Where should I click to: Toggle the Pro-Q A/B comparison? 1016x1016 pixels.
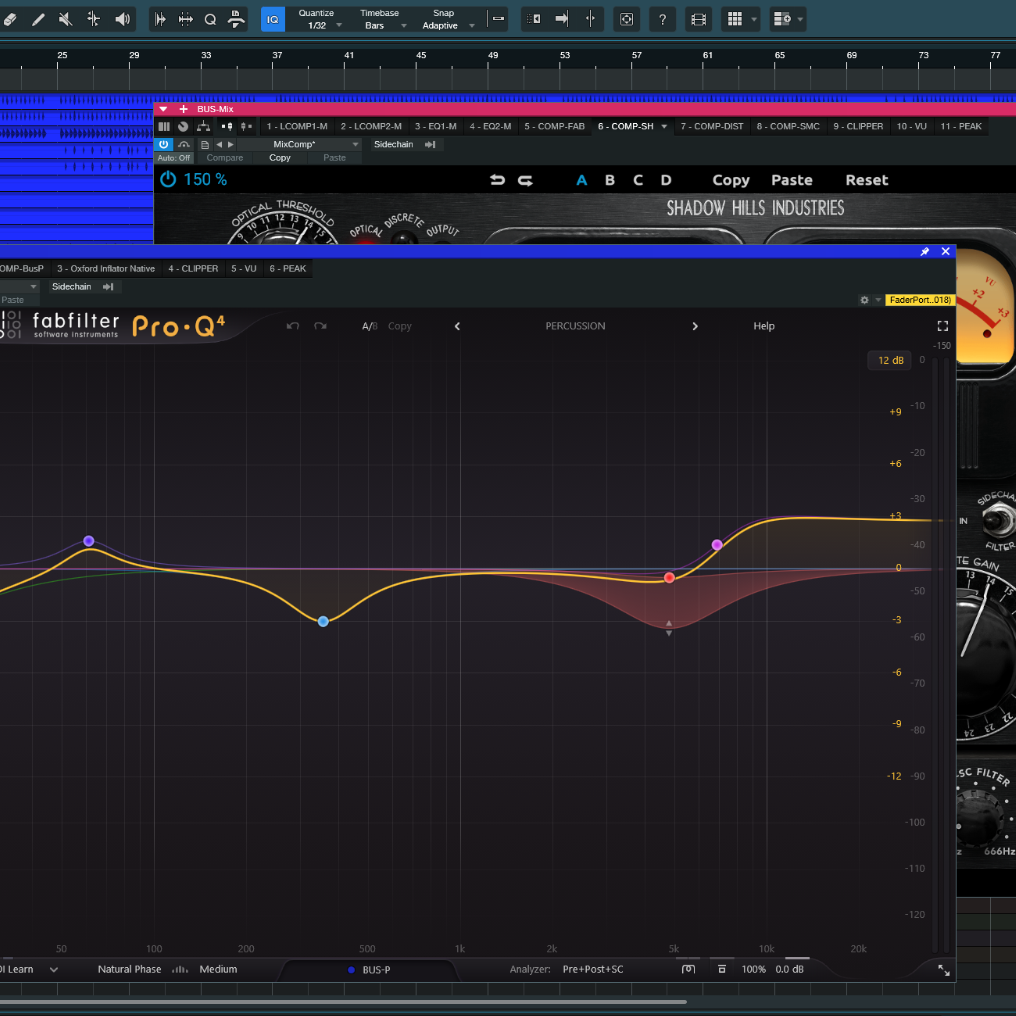[x=369, y=326]
